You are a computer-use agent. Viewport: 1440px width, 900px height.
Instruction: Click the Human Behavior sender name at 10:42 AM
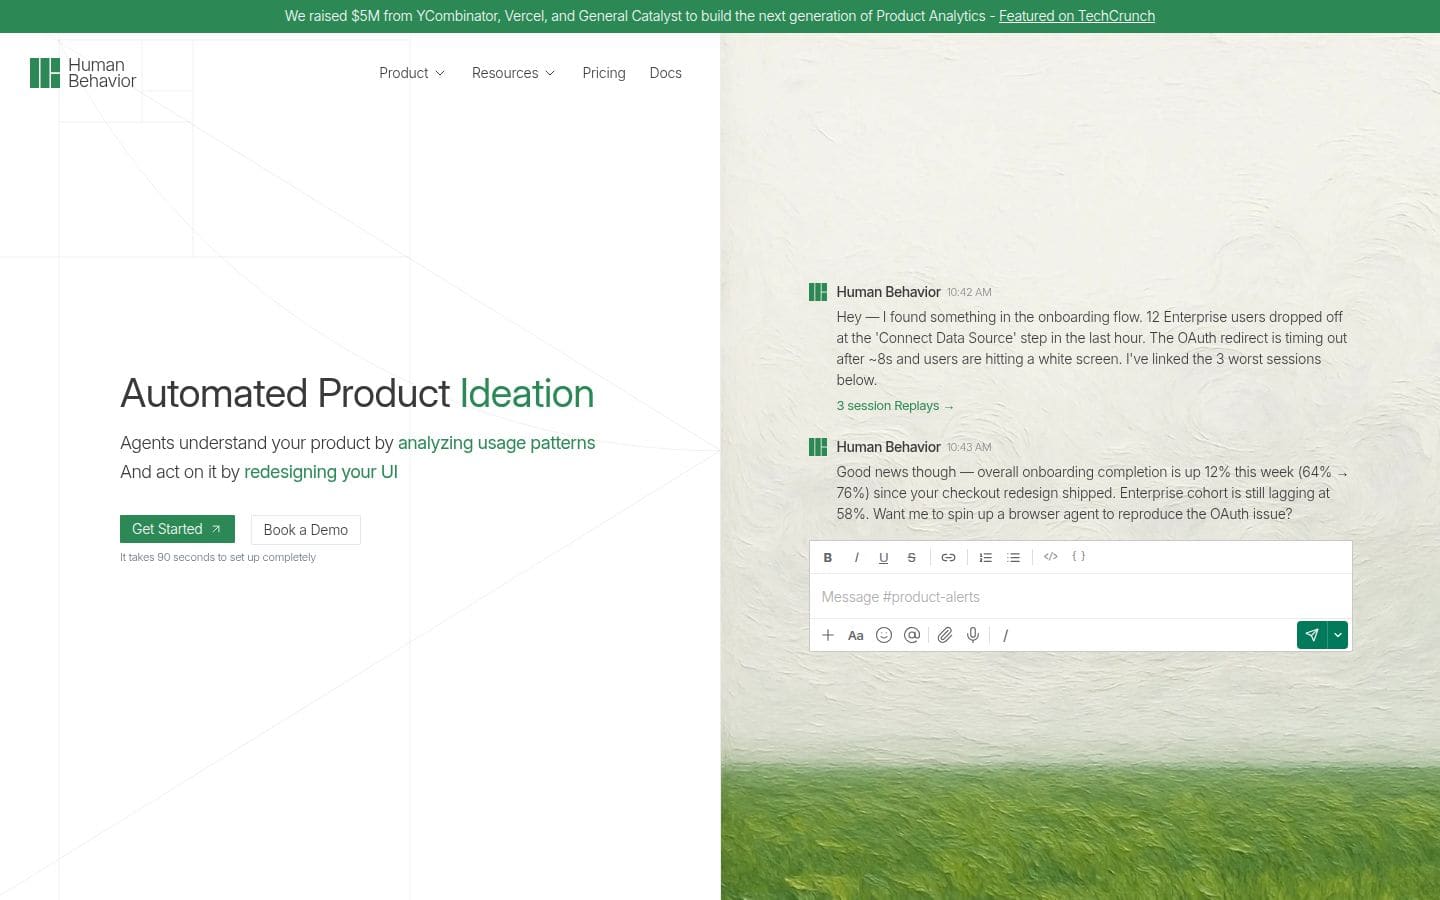[x=888, y=292]
